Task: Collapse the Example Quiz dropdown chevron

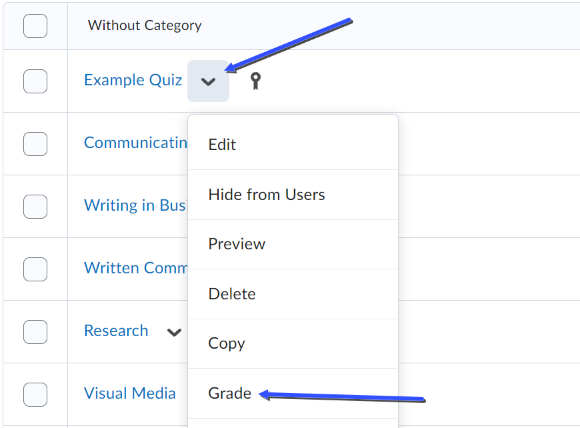Action: tap(208, 81)
